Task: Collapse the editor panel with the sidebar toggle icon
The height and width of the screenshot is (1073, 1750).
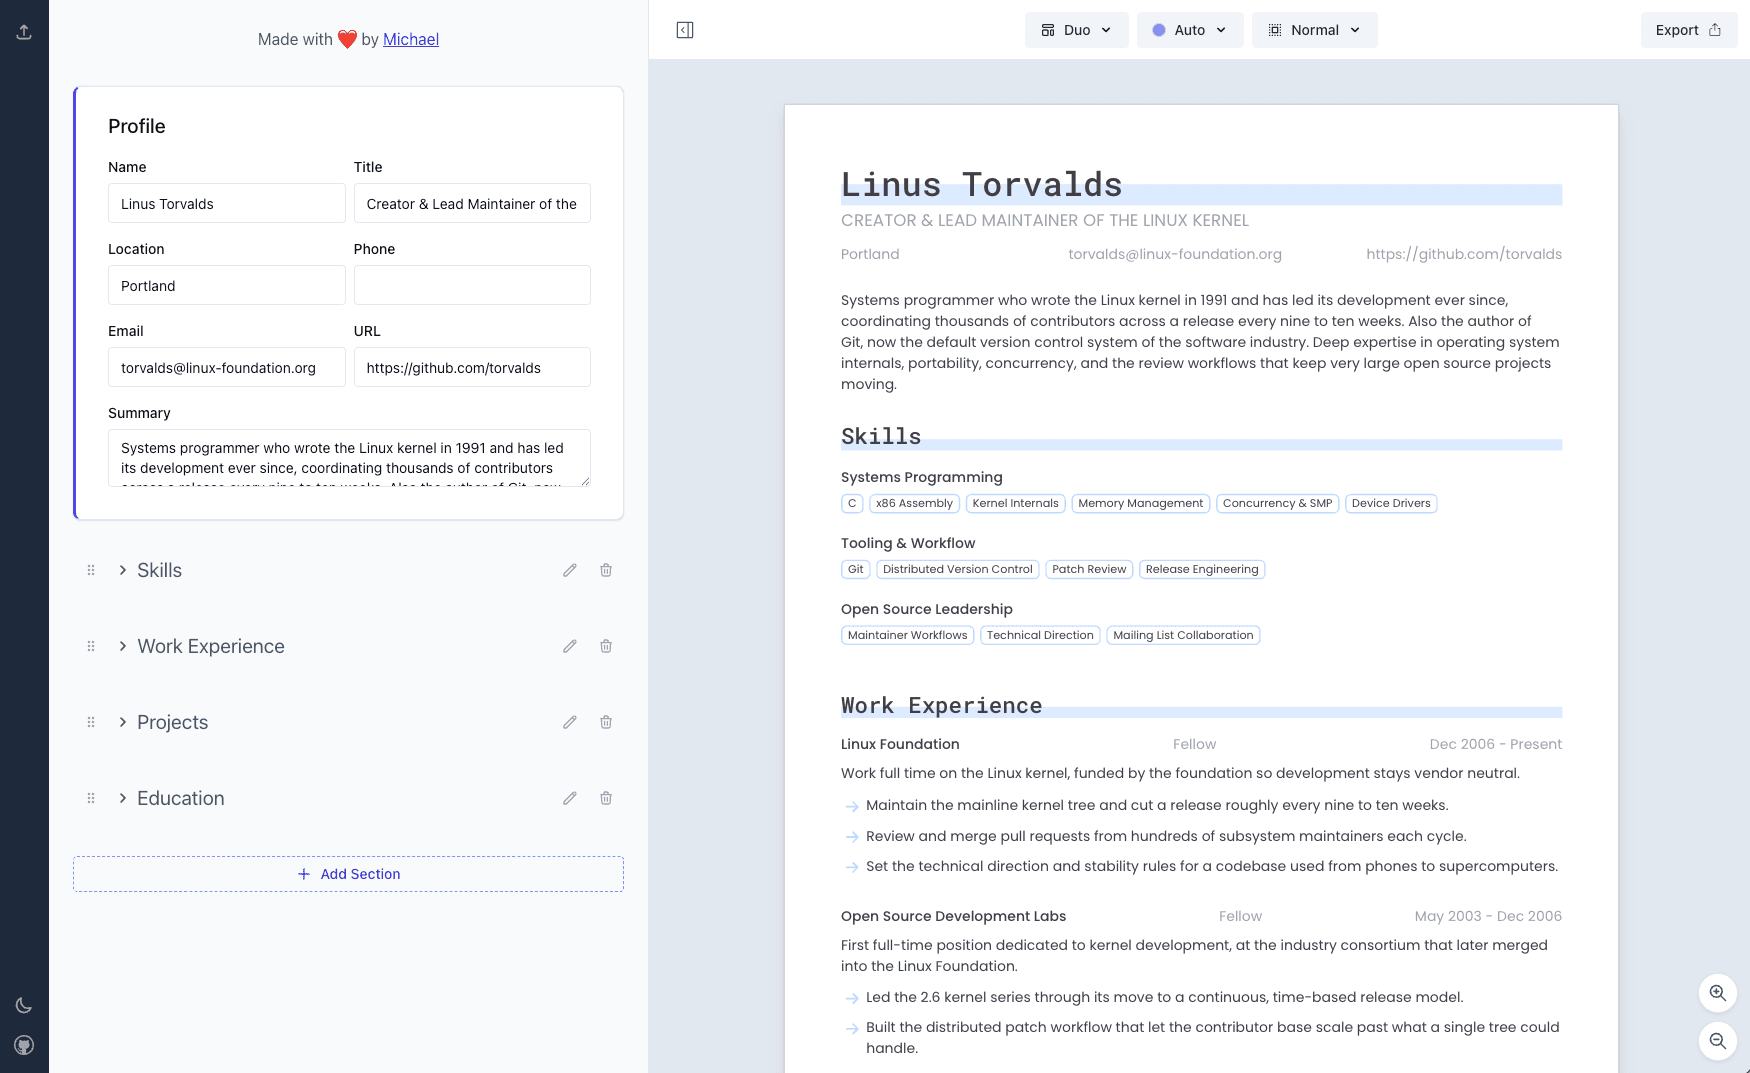Action: (x=685, y=30)
